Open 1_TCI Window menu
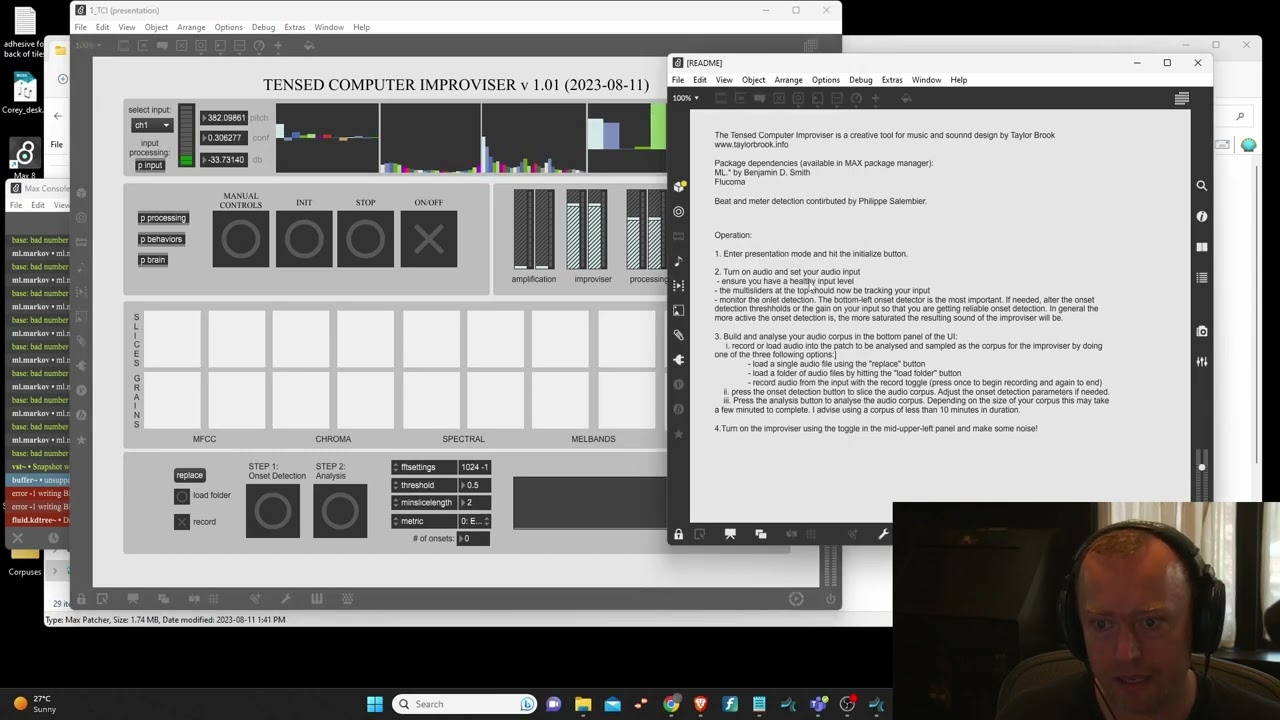The width and height of the screenshot is (1280, 720). tap(329, 27)
